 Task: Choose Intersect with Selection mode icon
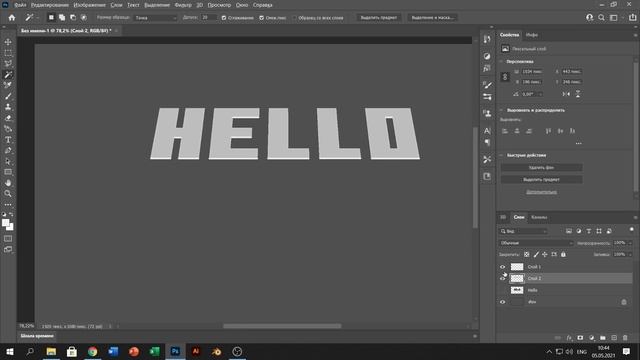[84, 18]
